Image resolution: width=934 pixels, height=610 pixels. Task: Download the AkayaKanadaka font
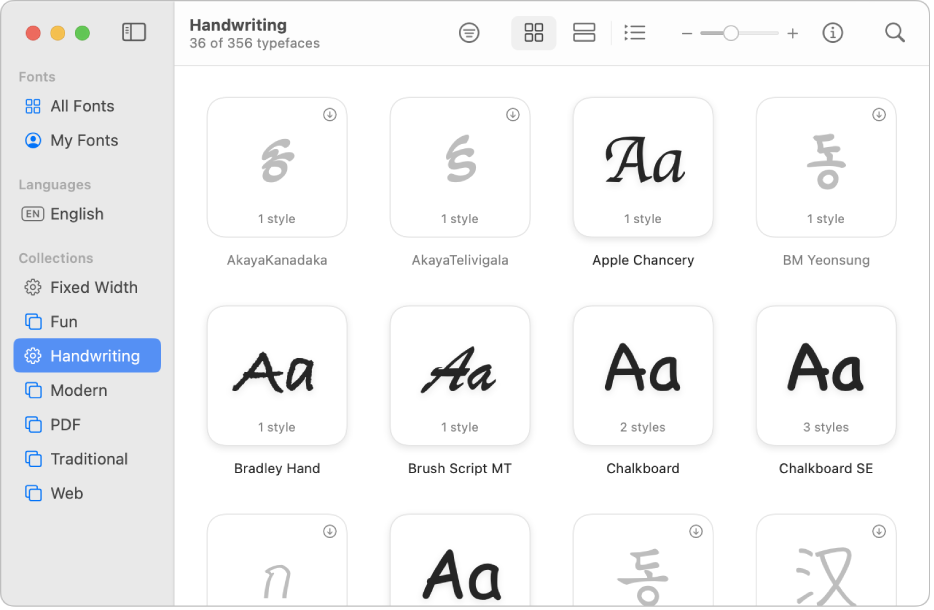pyautogui.click(x=330, y=114)
